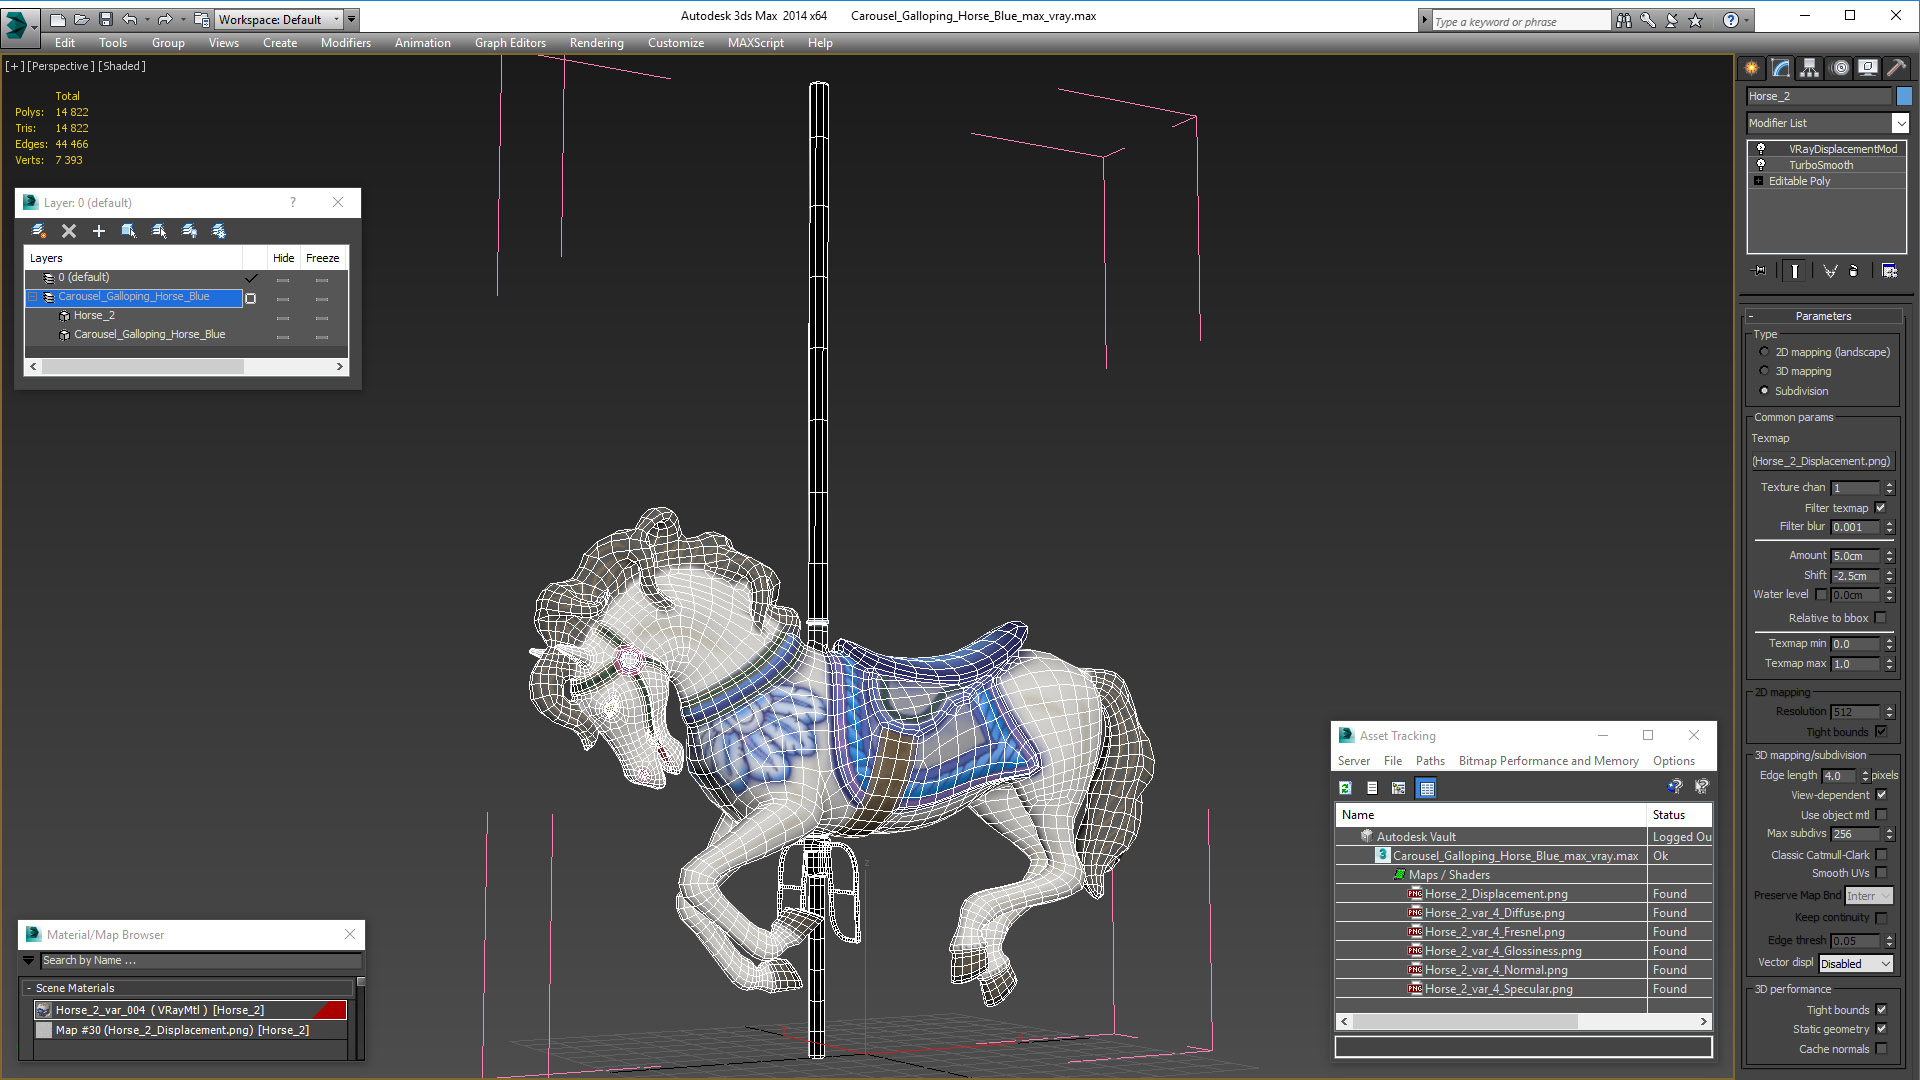Open the Rendering menu
The image size is (1920, 1080).
[x=597, y=43]
